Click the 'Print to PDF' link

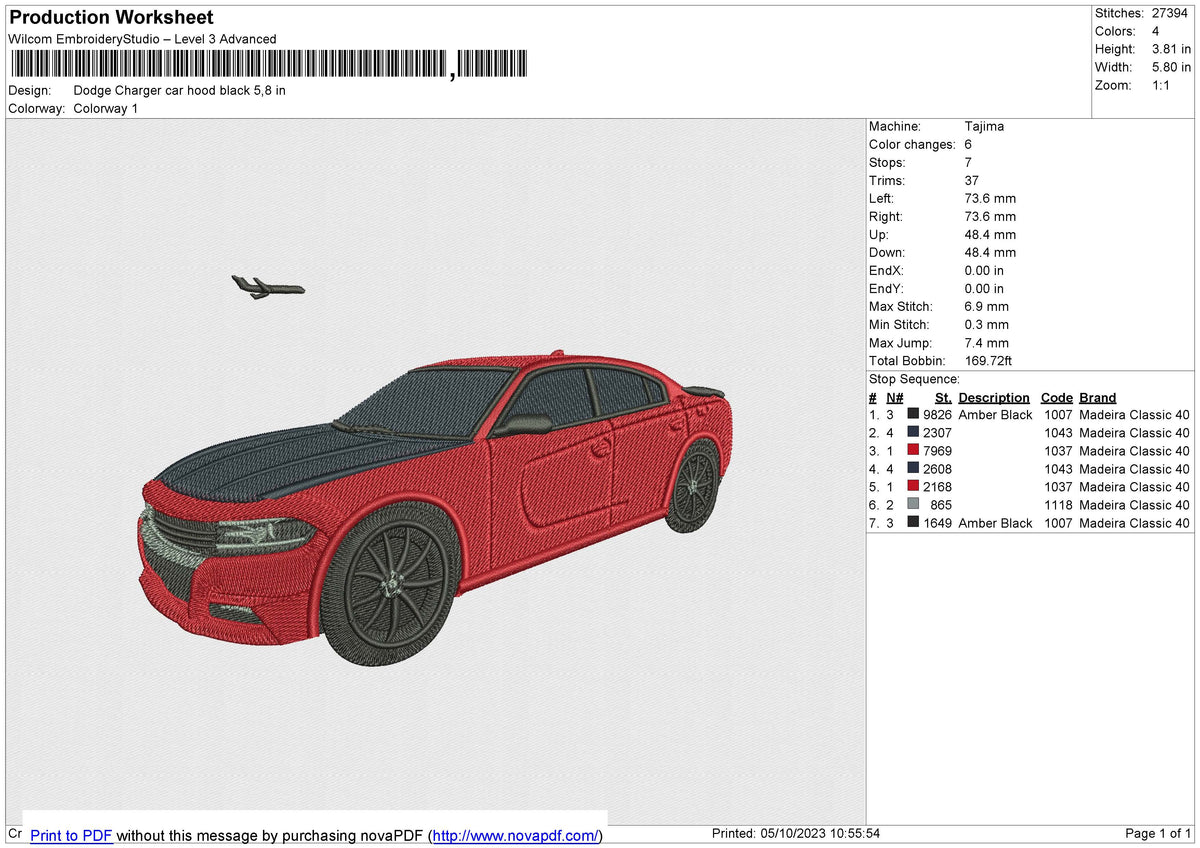click(71, 835)
